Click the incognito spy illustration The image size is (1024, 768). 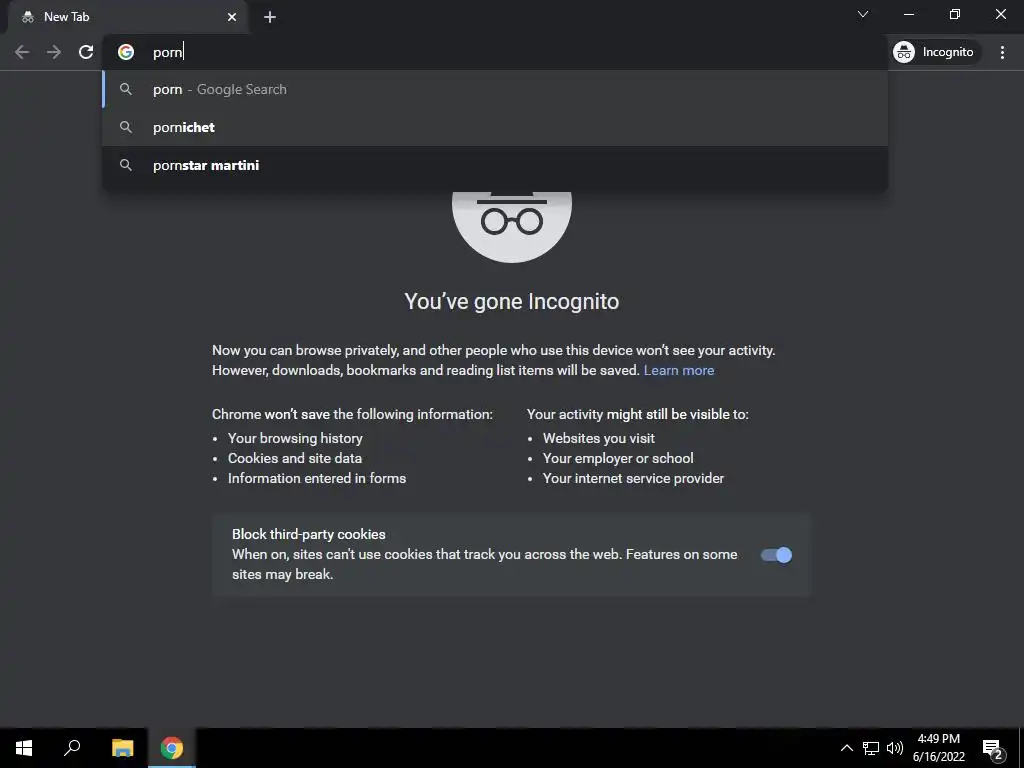[512, 225]
